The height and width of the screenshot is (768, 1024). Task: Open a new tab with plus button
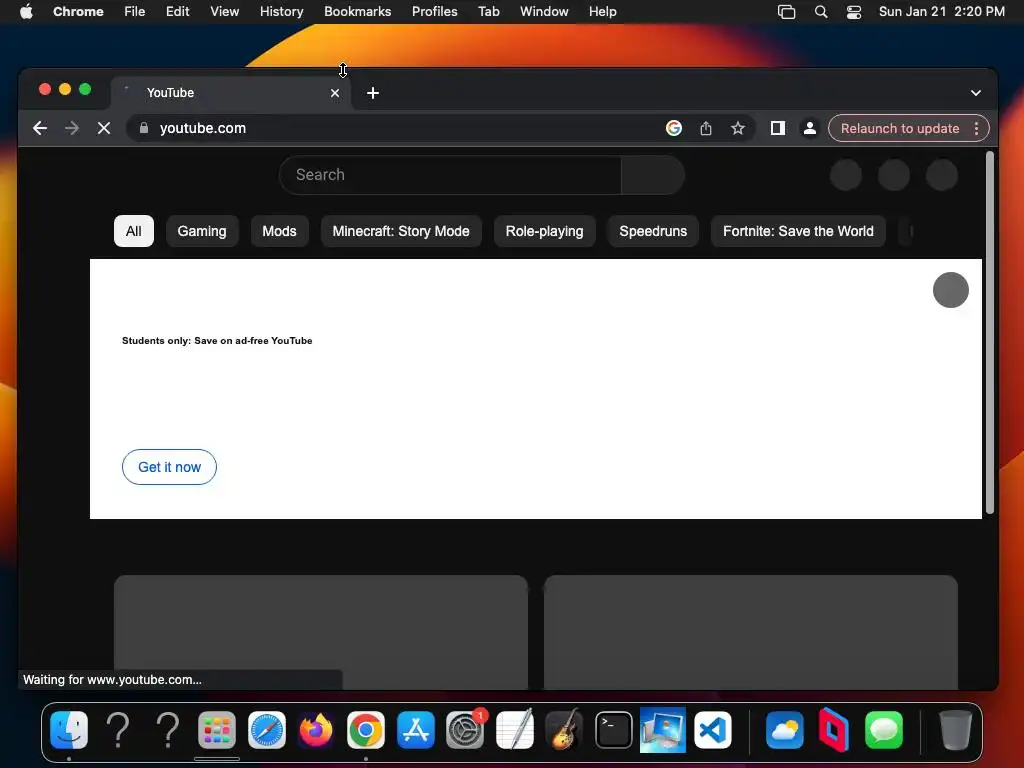(373, 93)
